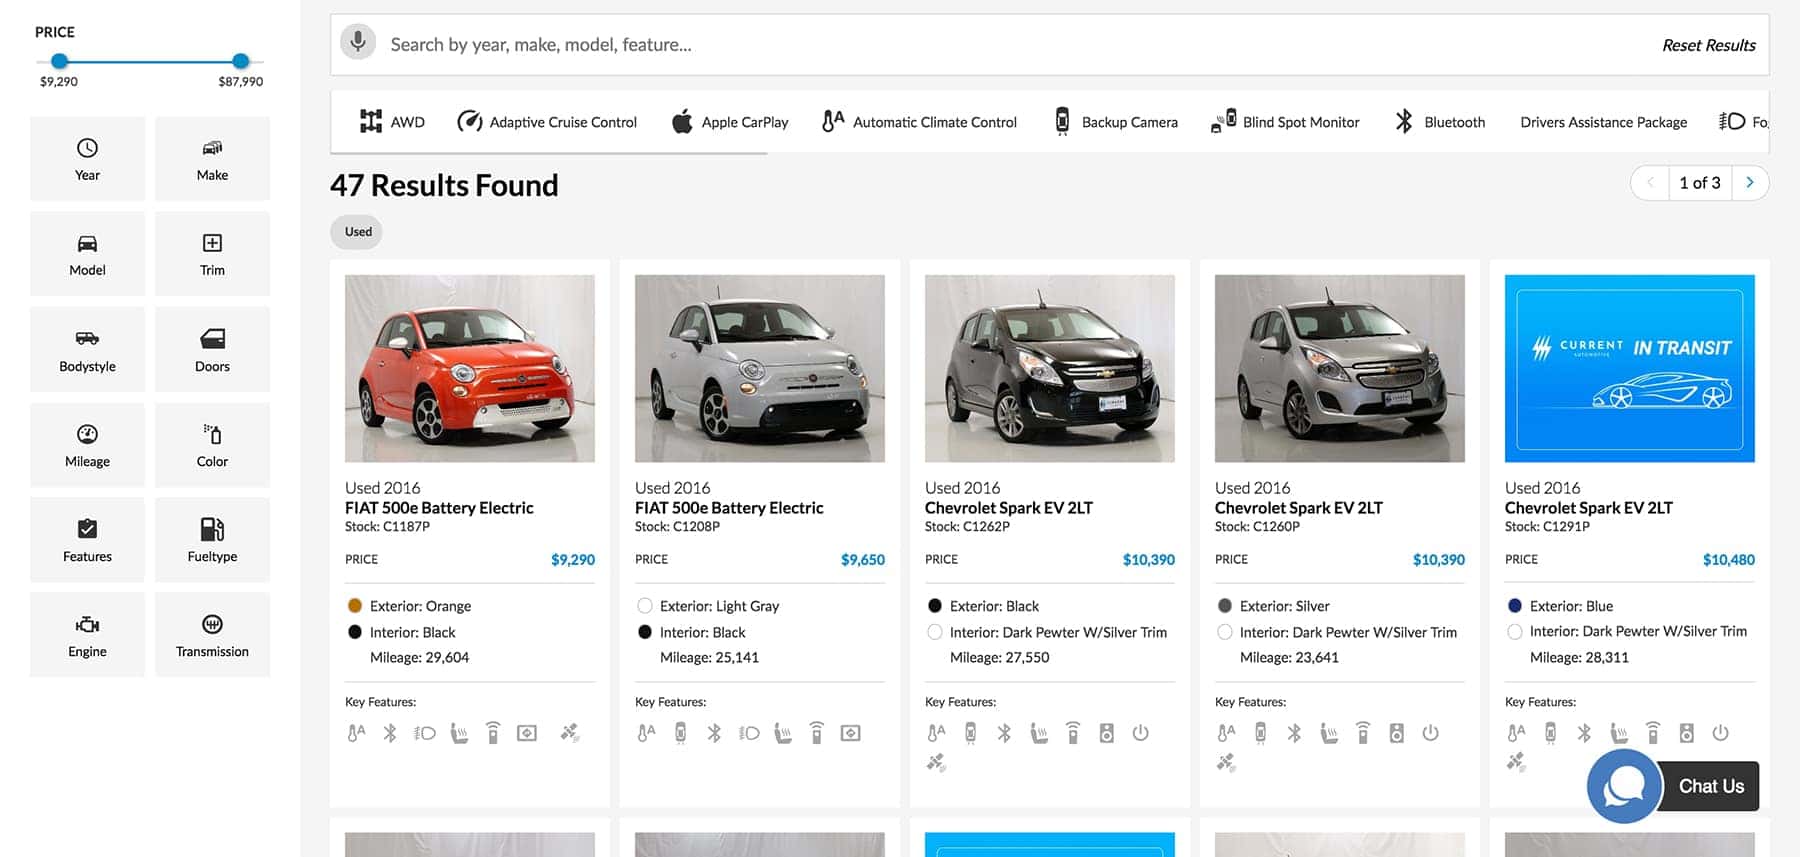
Task: Click the orange exterior color swatch
Action: click(355, 606)
